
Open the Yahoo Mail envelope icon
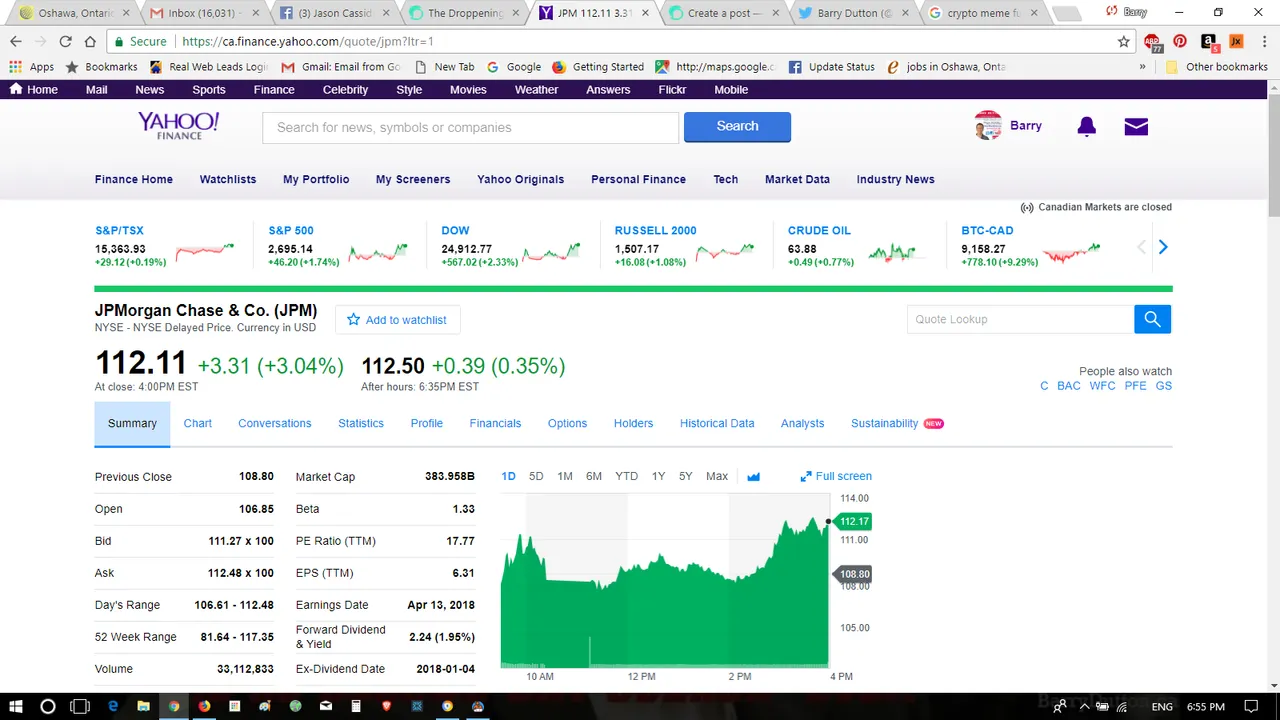pyautogui.click(x=1136, y=127)
